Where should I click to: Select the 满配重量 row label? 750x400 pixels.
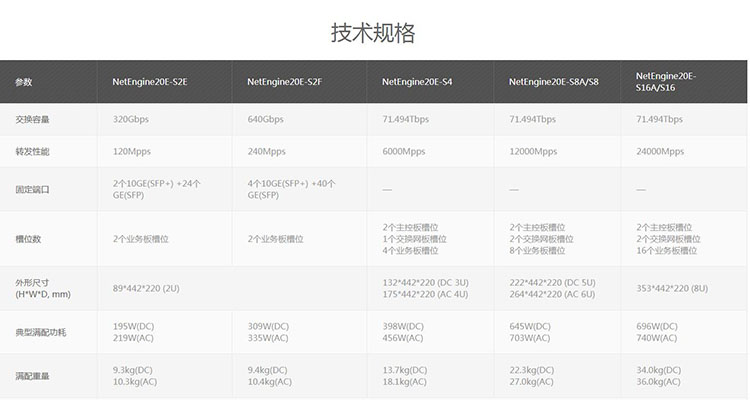[x=32, y=376]
